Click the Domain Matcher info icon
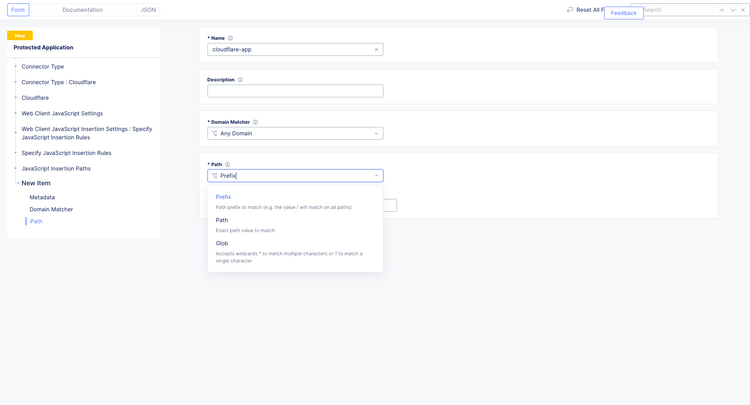The image size is (750, 405). click(x=255, y=122)
